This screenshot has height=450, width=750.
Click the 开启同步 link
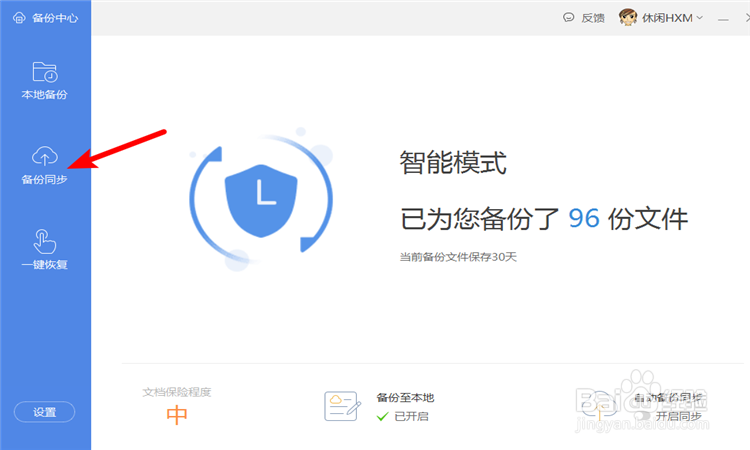point(678,416)
